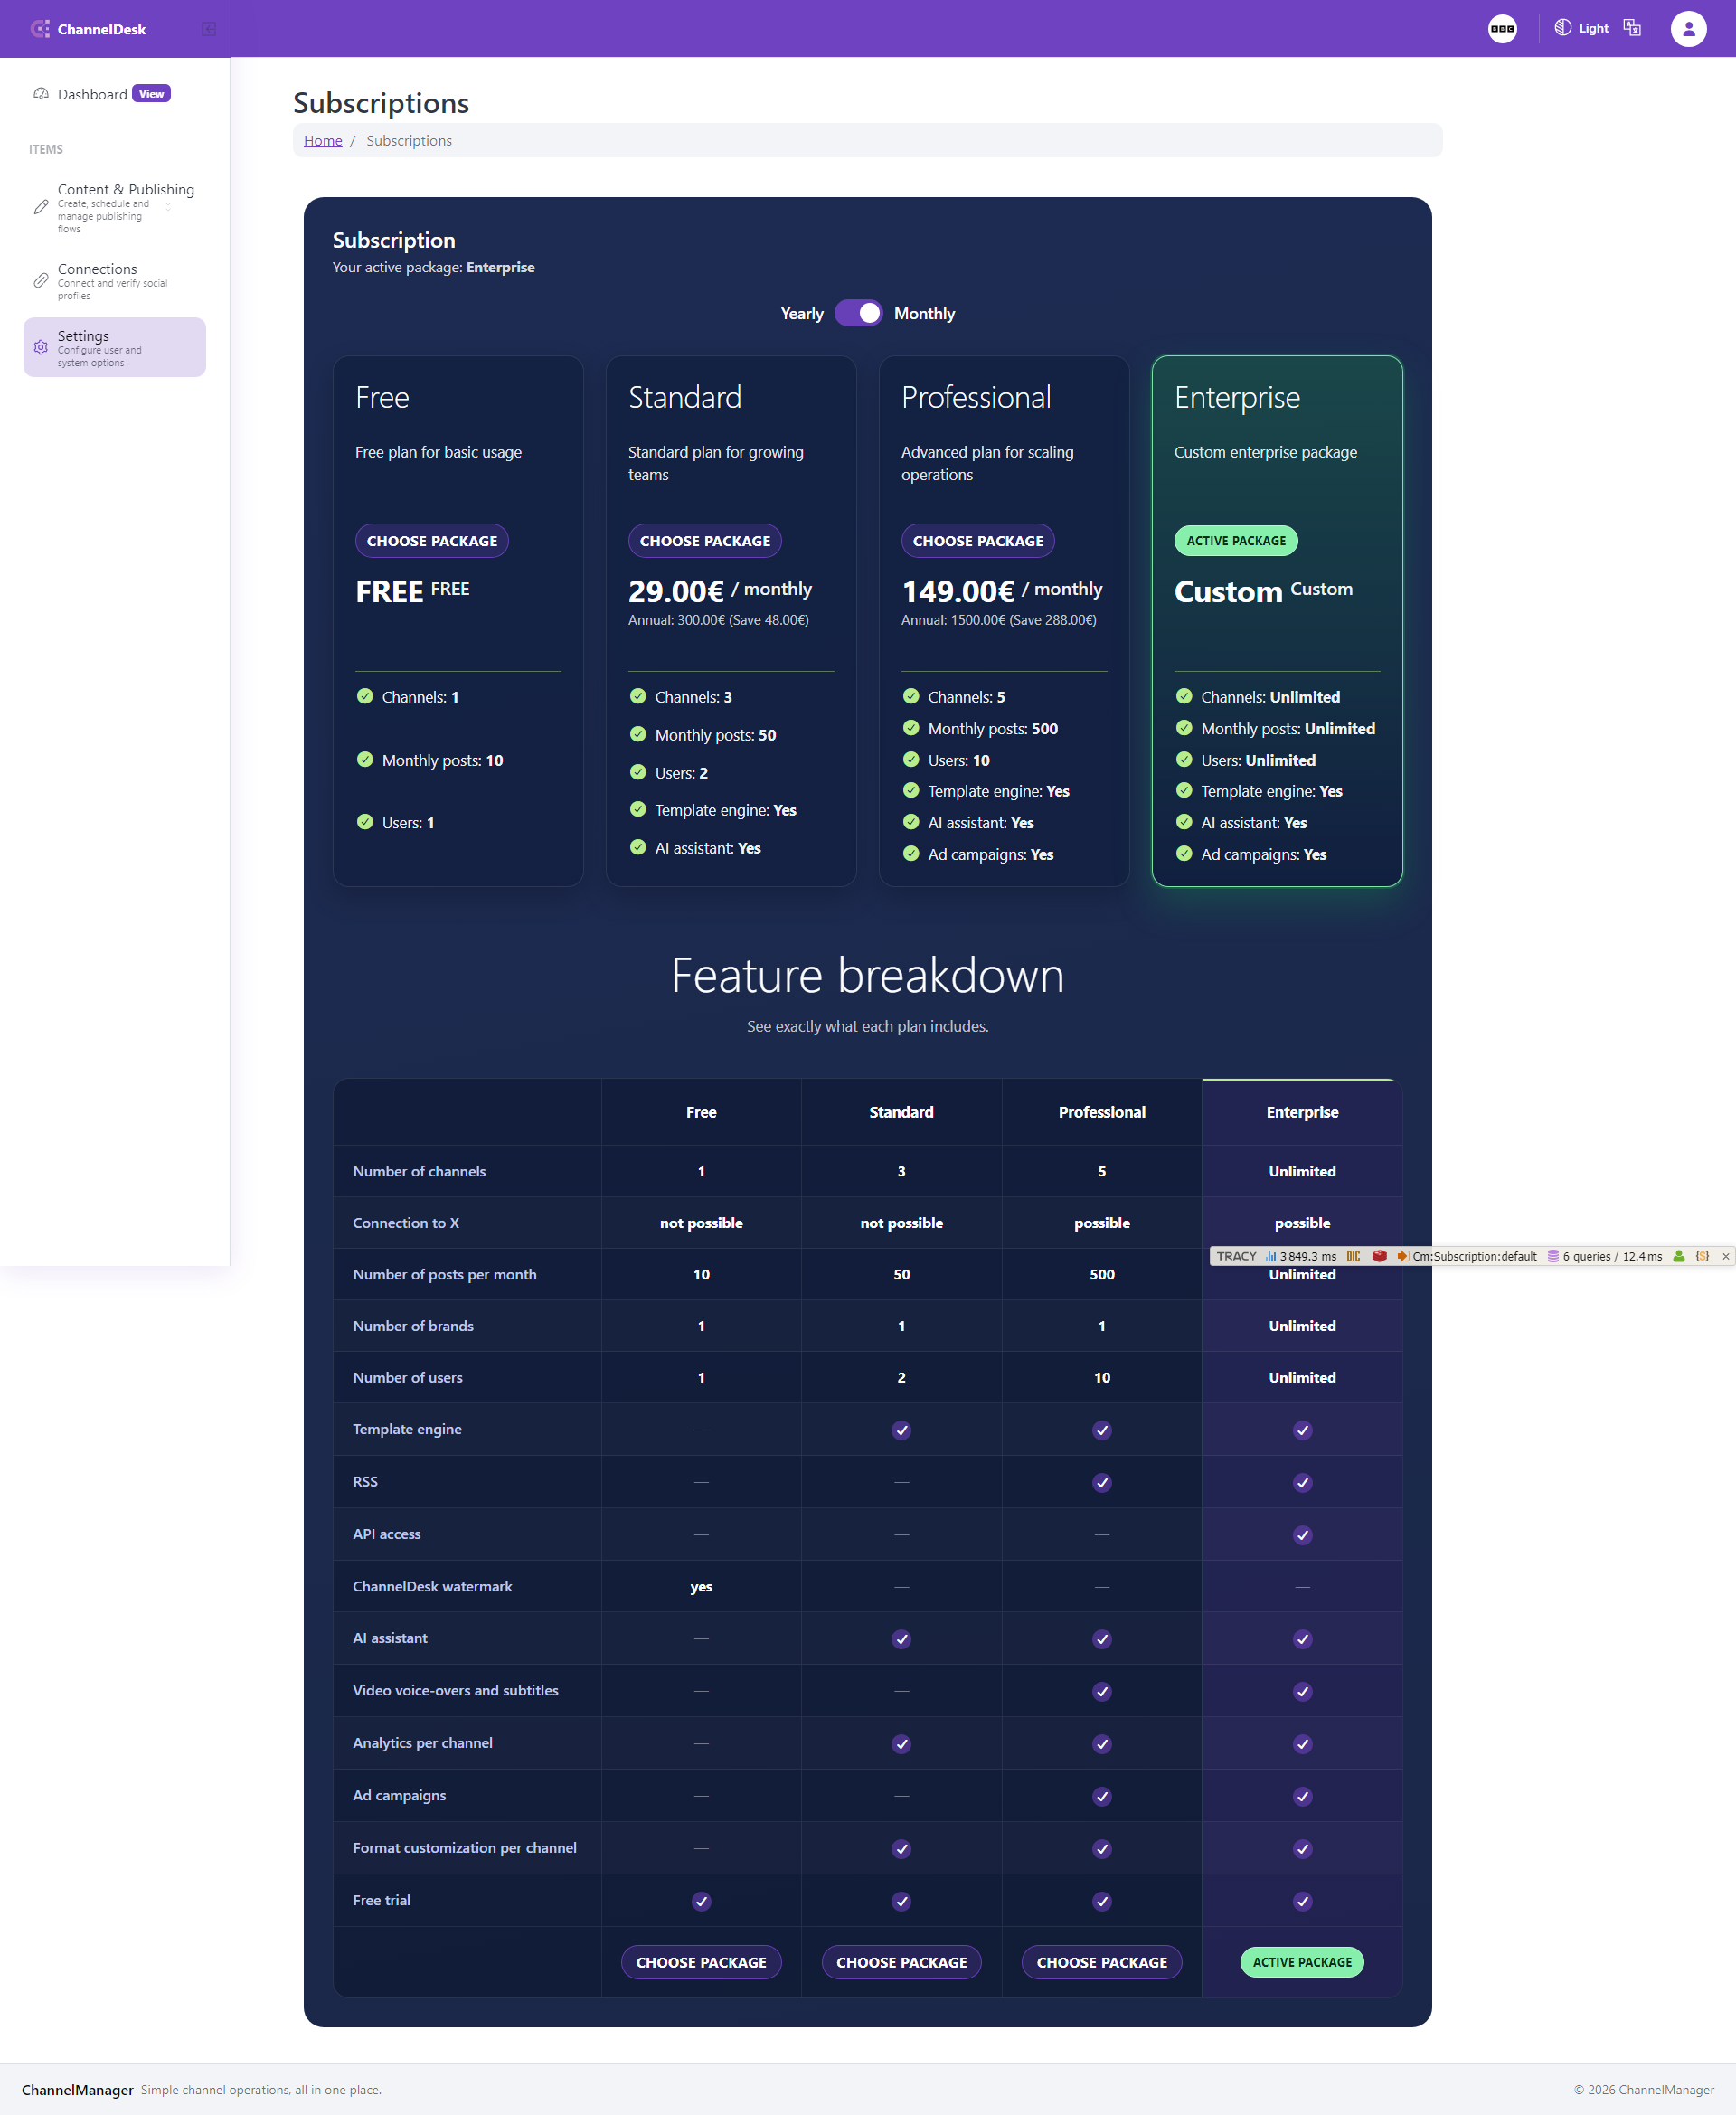The height and width of the screenshot is (2115, 1736).
Task: Open the Content & Publishing menu item
Action: pyautogui.click(x=114, y=207)
